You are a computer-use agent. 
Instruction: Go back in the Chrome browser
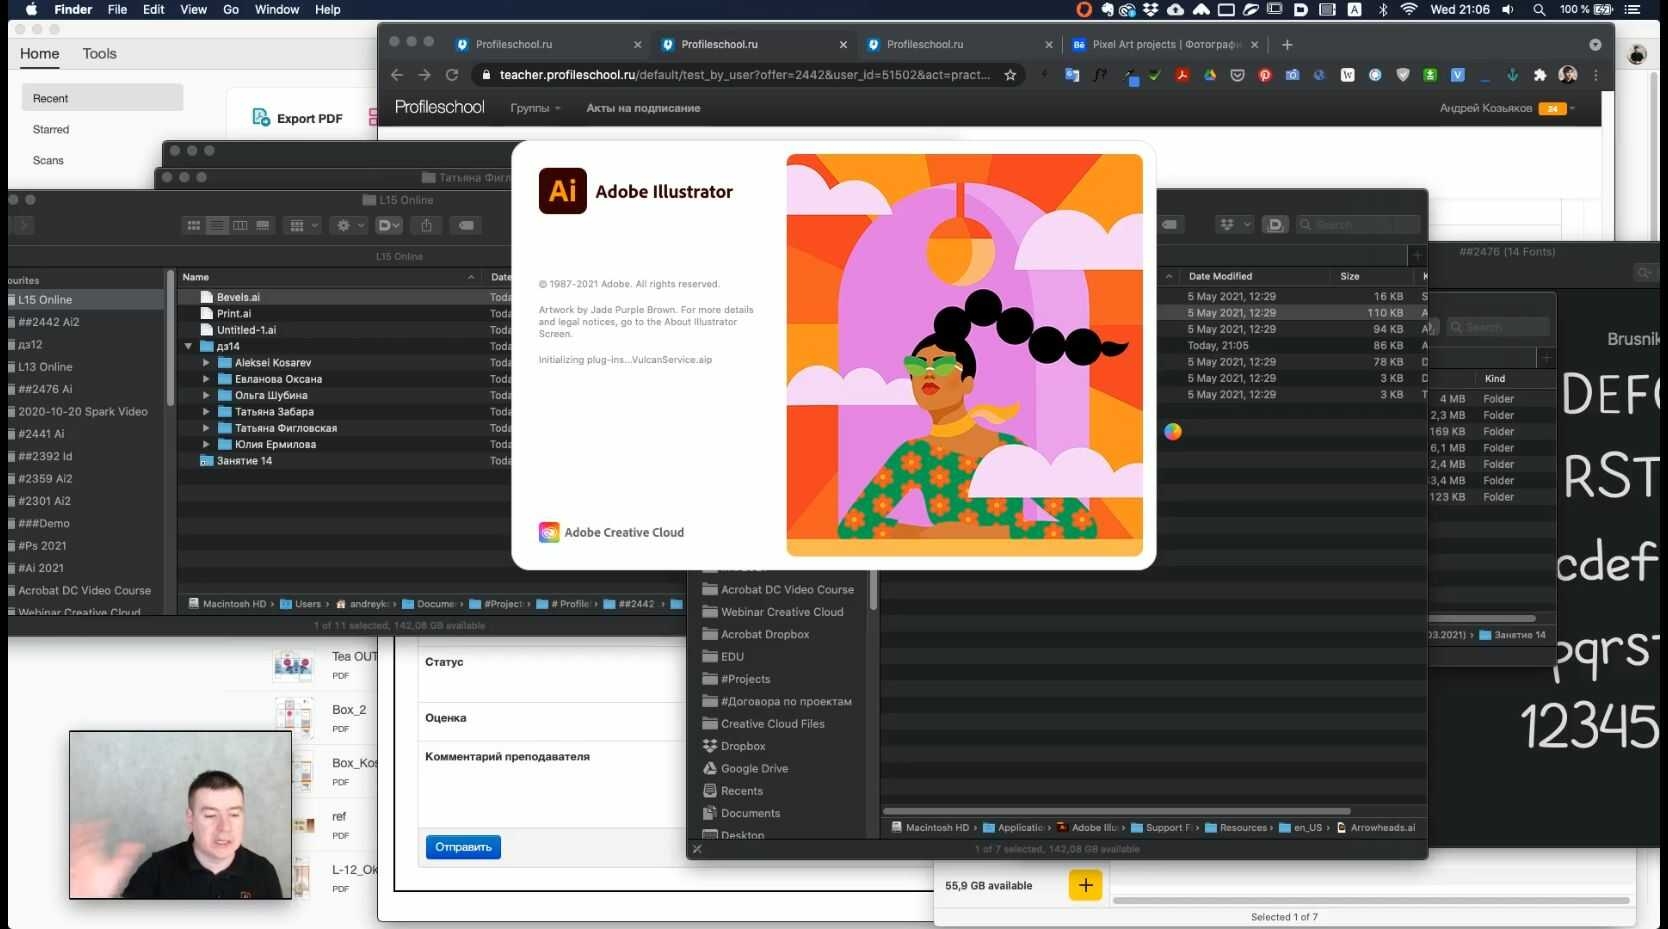click(x=397, y=75)
